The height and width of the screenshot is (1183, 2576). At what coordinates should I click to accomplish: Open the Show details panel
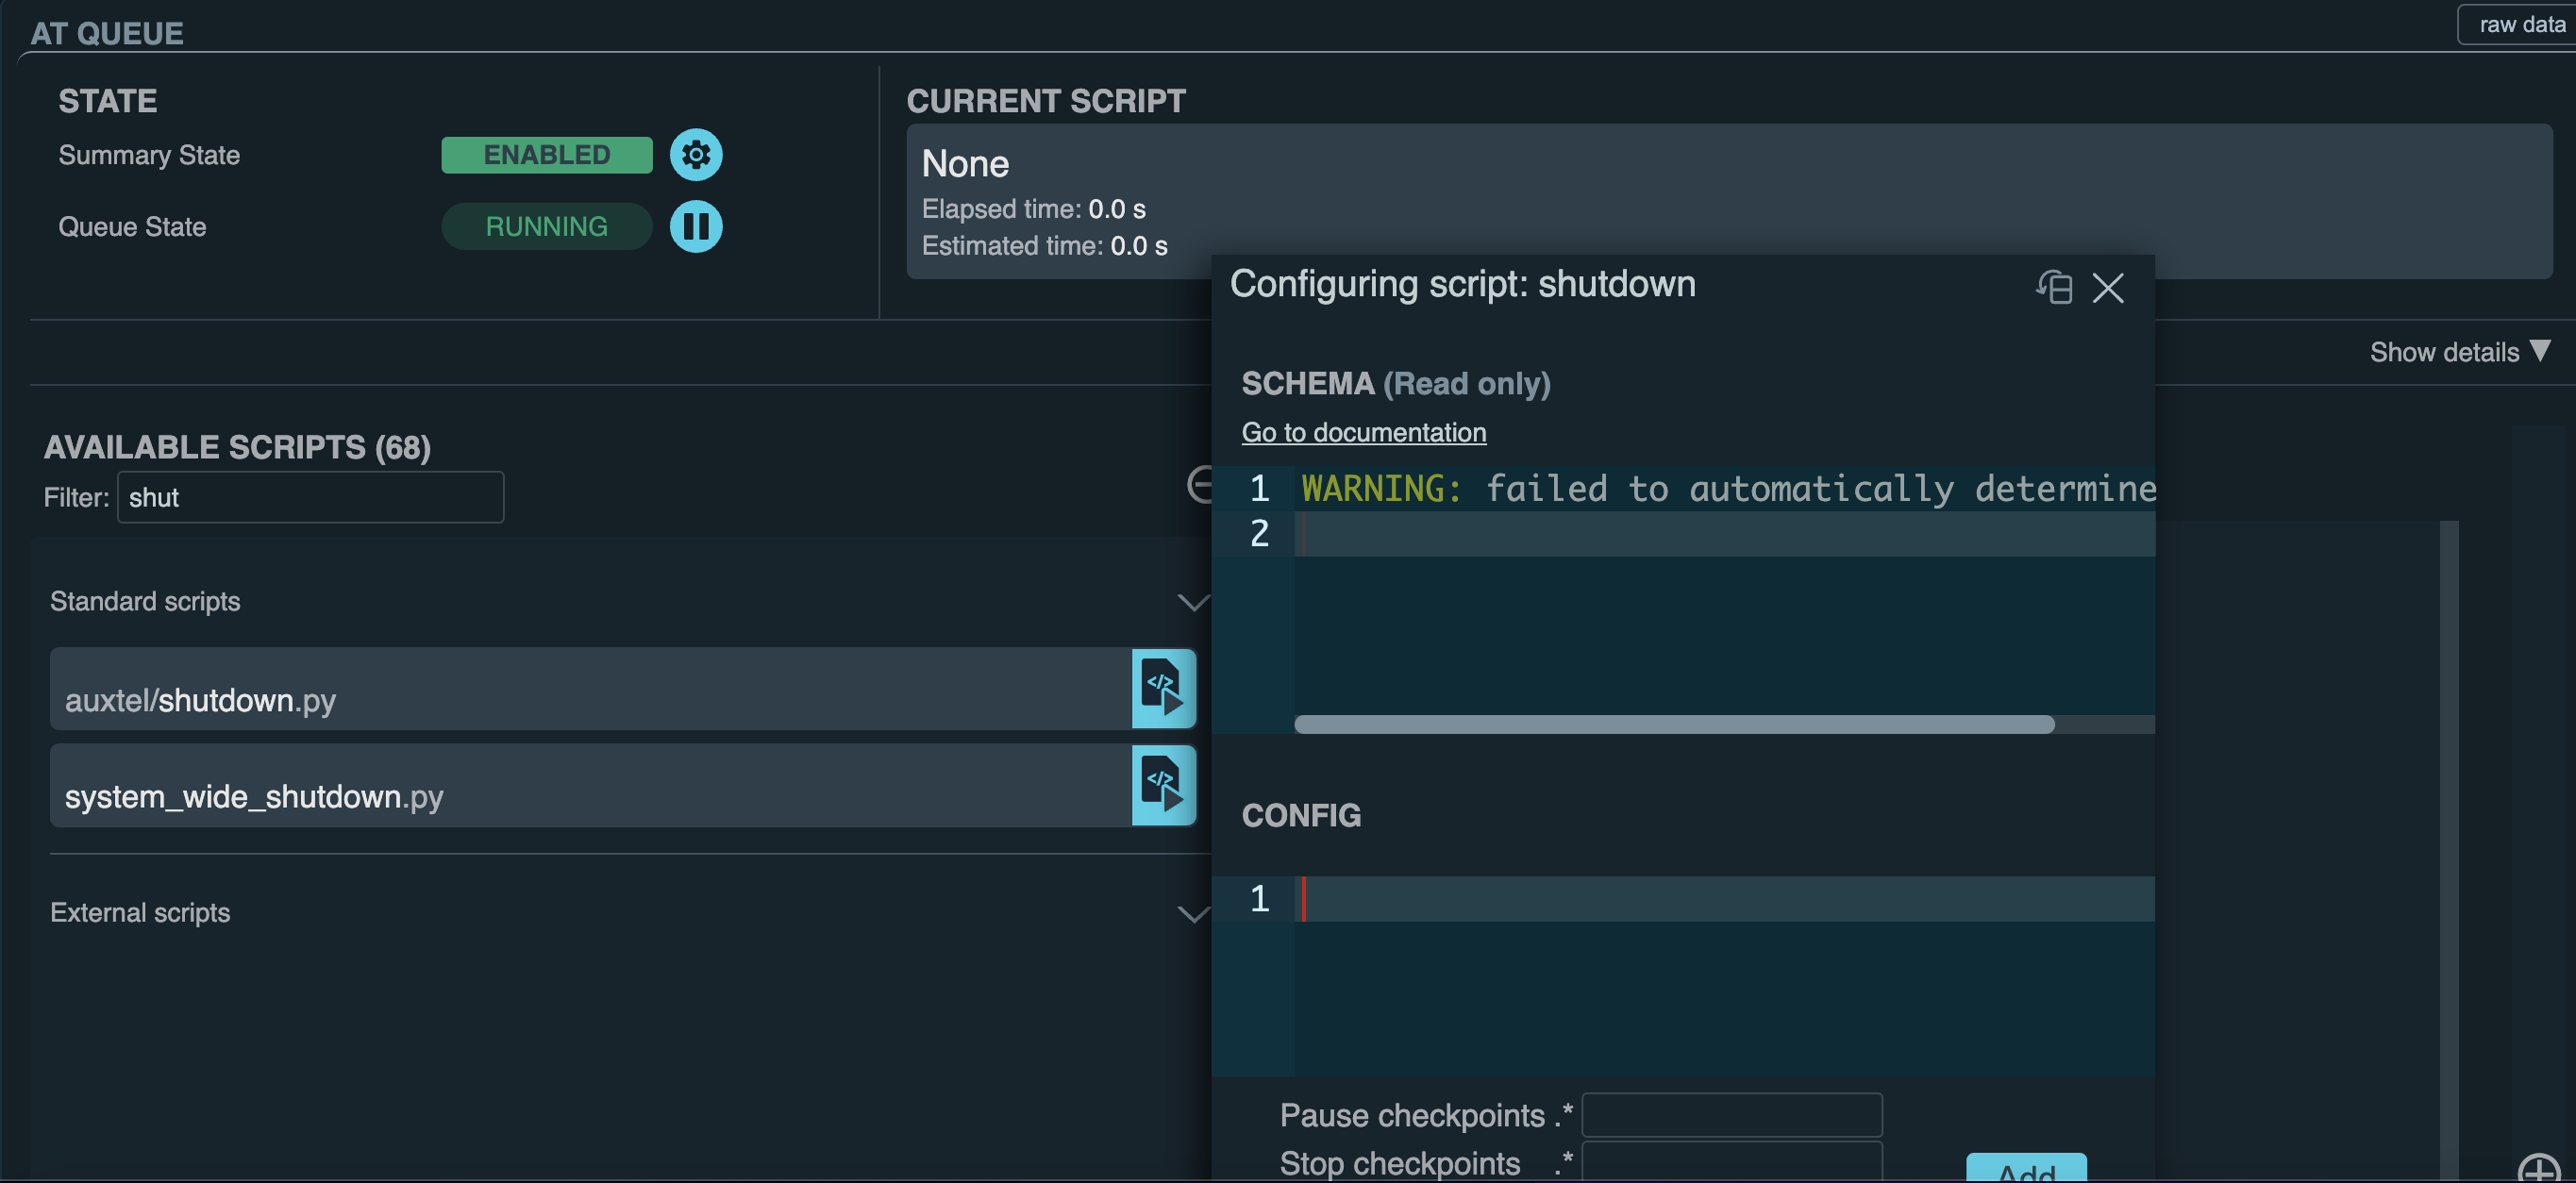(2459, 351)
